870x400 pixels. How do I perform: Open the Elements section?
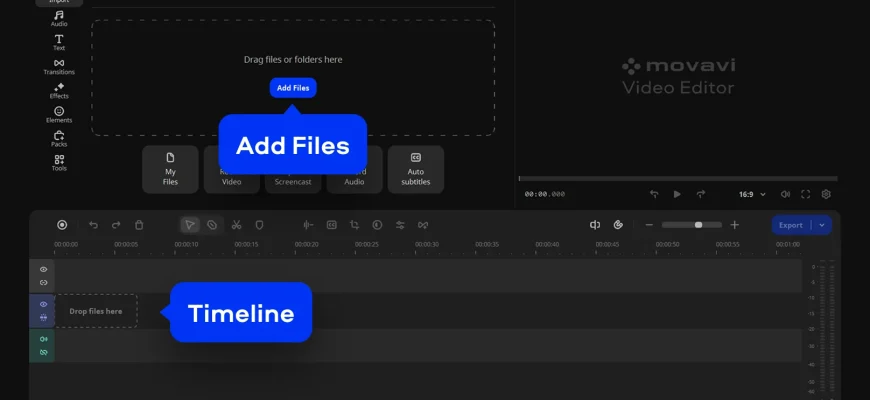point(59,115)
